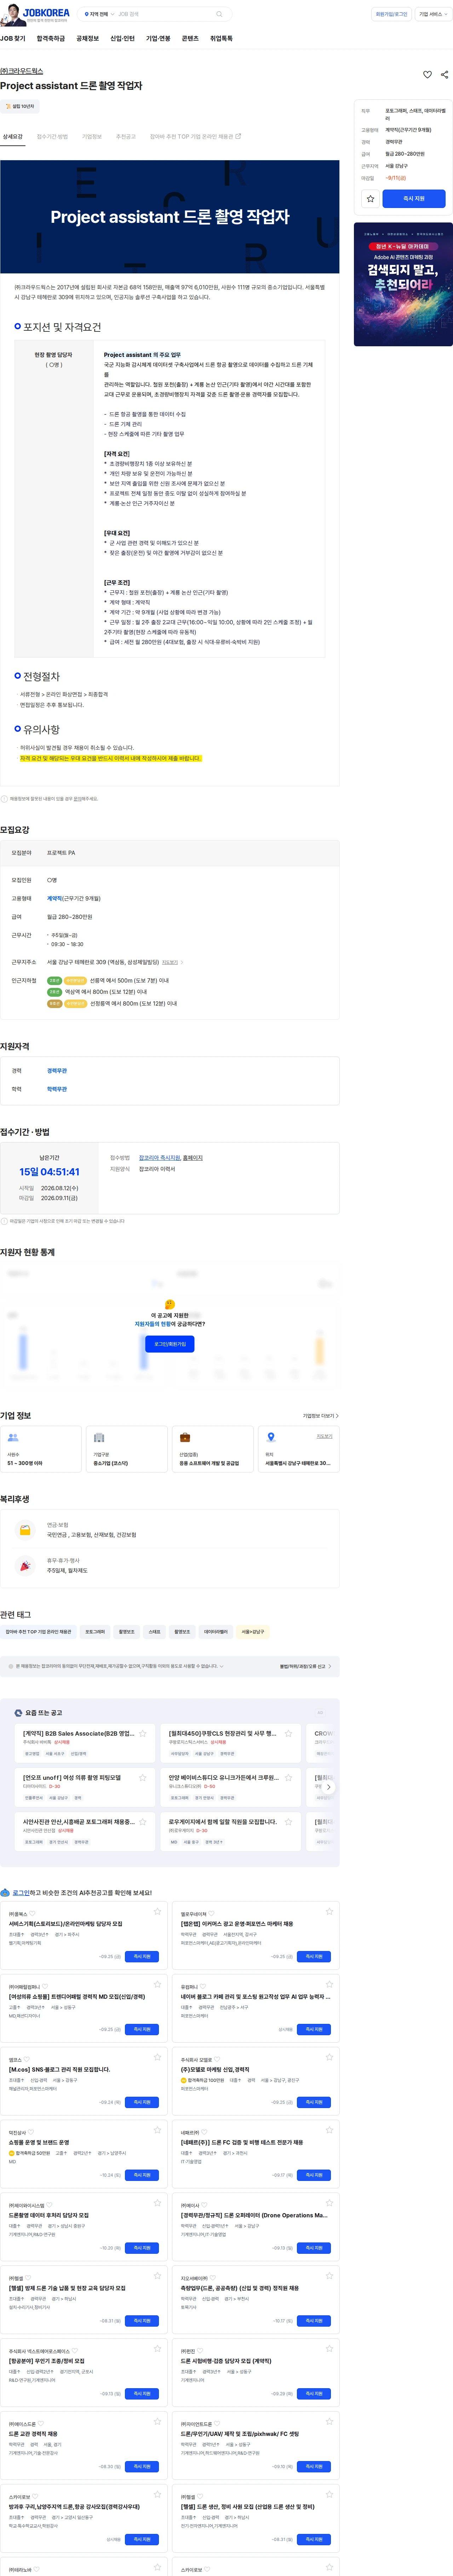Viewport: 453px width, 2576px height.
Task: Click star on [캠온랩] 아키엑스 card
Action: pos(329,1911)
